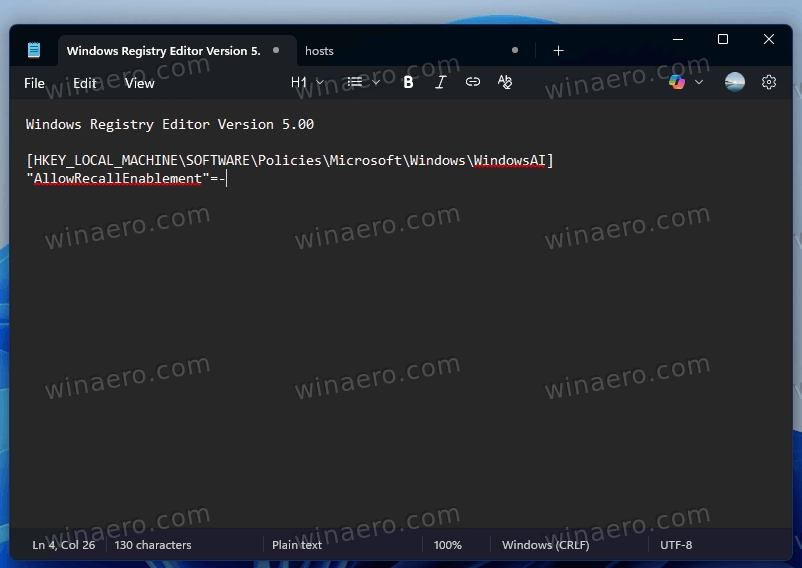Screen dimensions: 802x568
Task: Click the bulleted list icon
Action: pyautogui.click(x=354, y=82)
